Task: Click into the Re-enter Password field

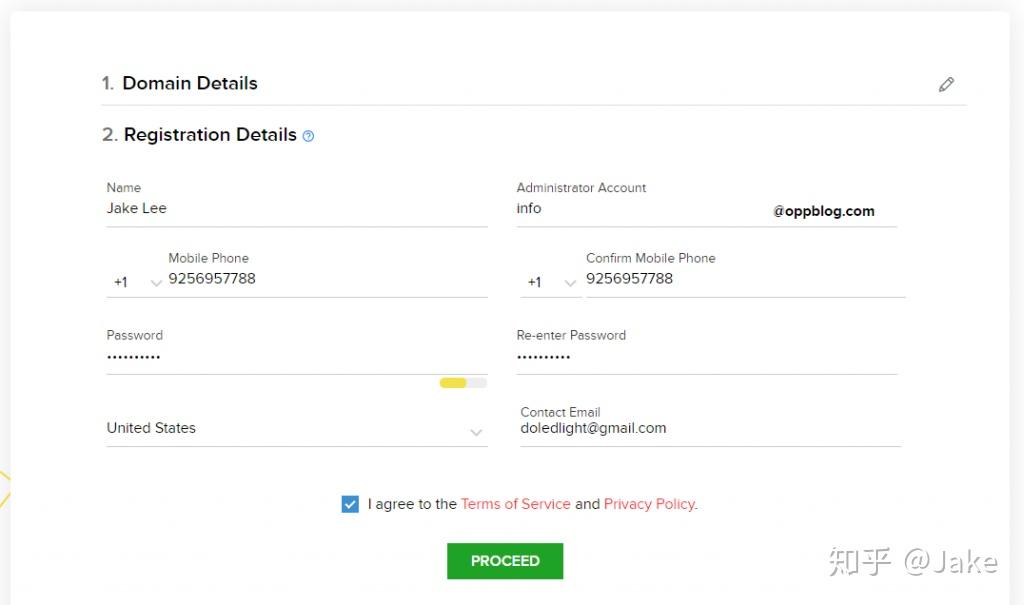Action: coord(706,357)
